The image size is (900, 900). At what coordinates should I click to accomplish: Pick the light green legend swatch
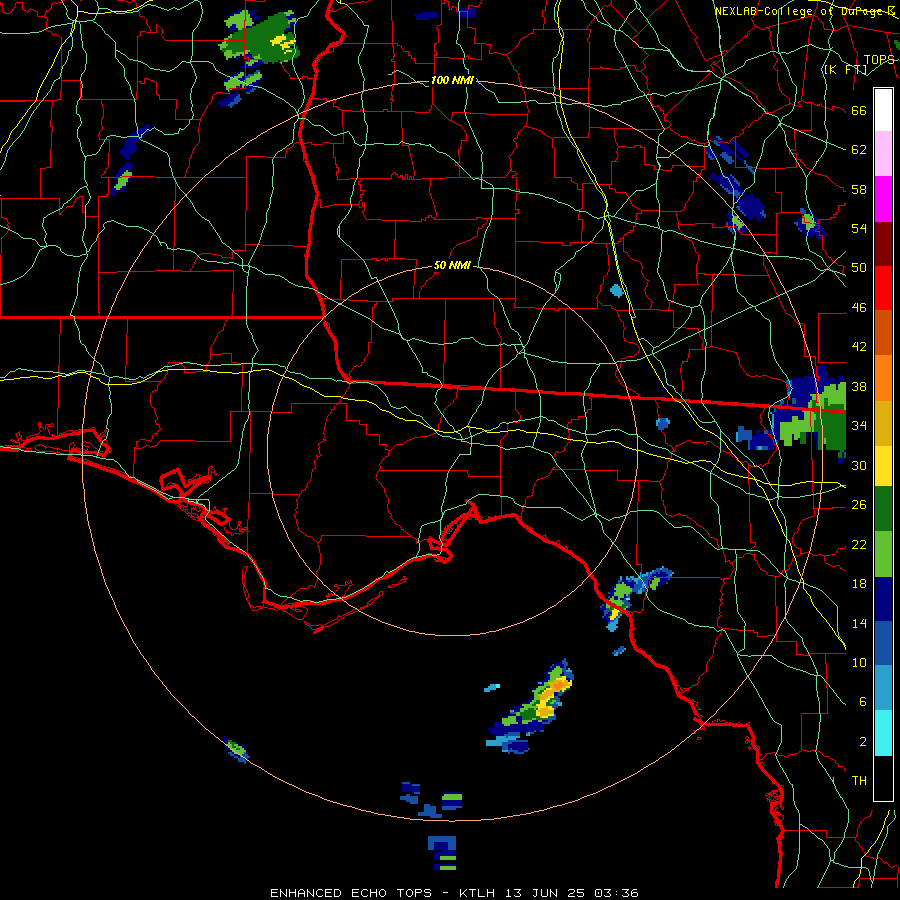click(x=883, y=554)
